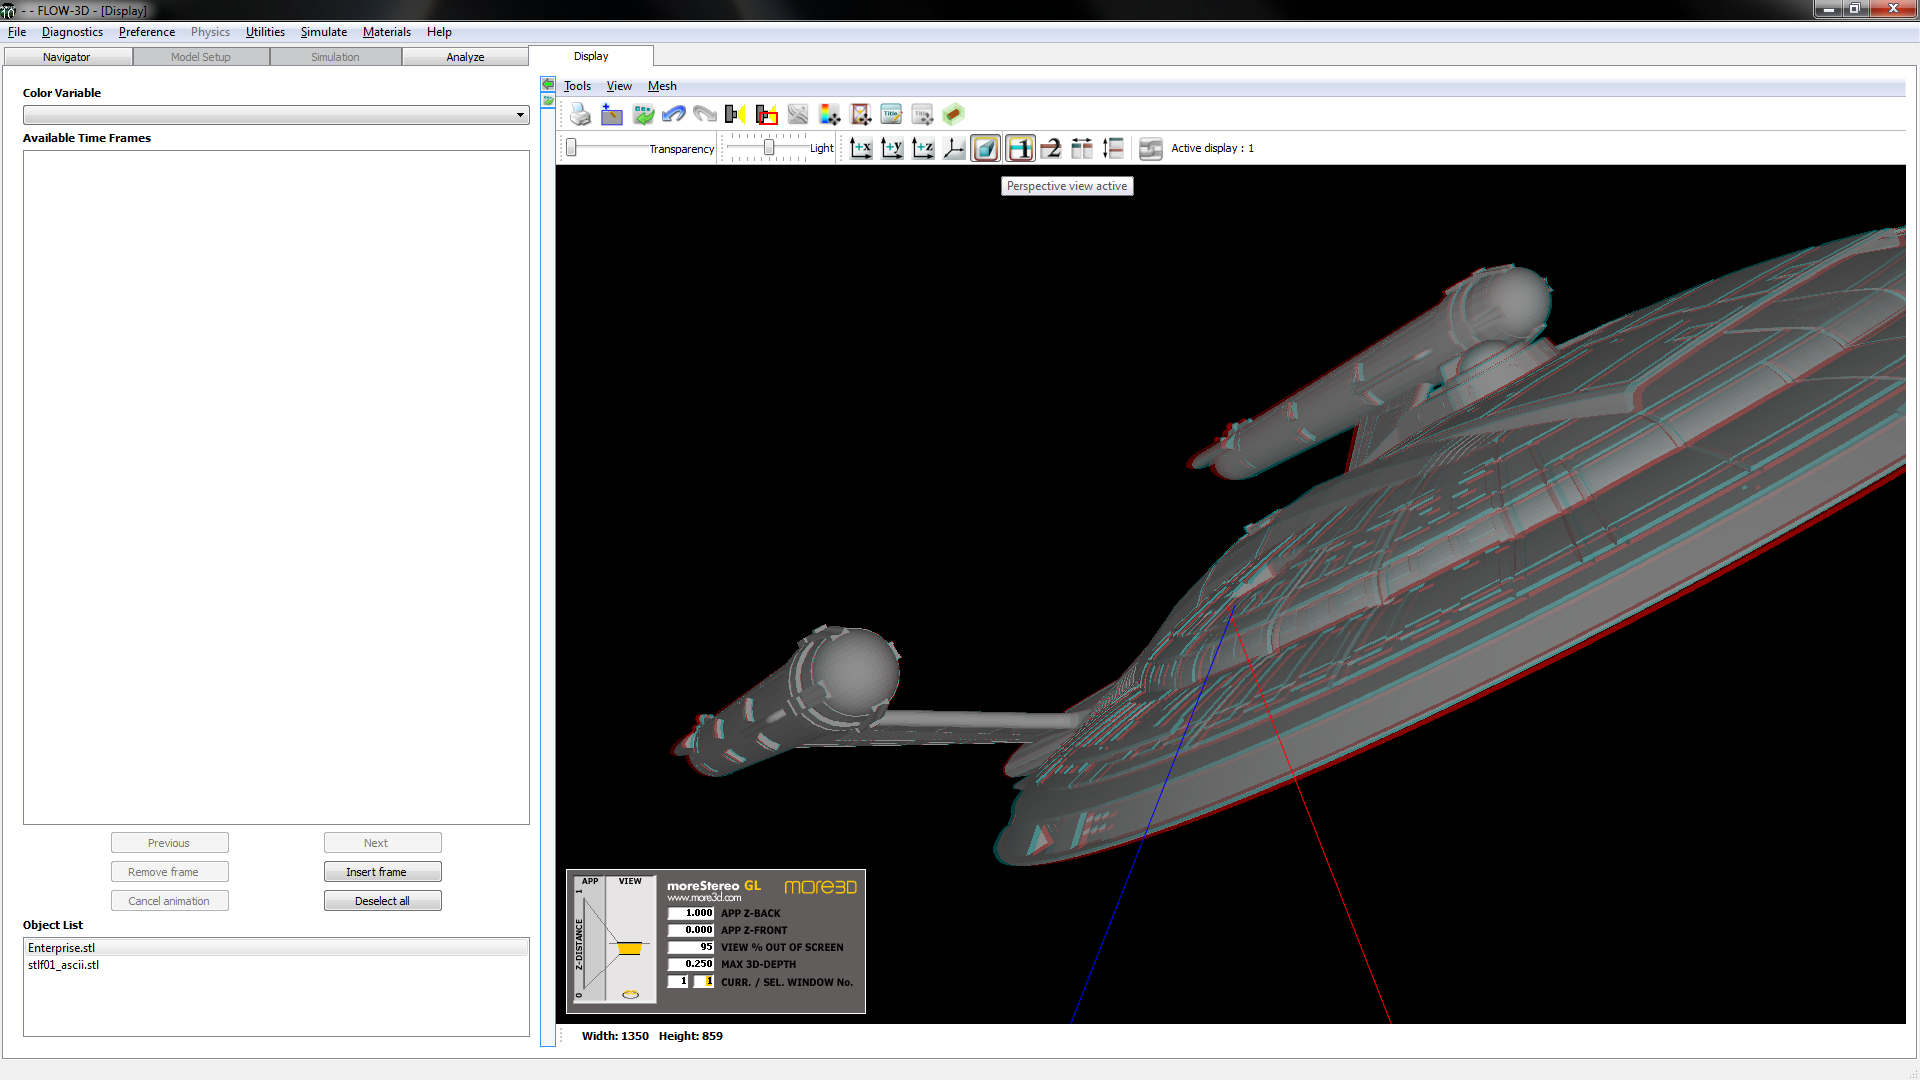Image resolution: width=1920 pixels, height=1080 pixels.
Task: Open the Mesh menu in display panel
Action: pyautogui.click(x=662, y=86)
